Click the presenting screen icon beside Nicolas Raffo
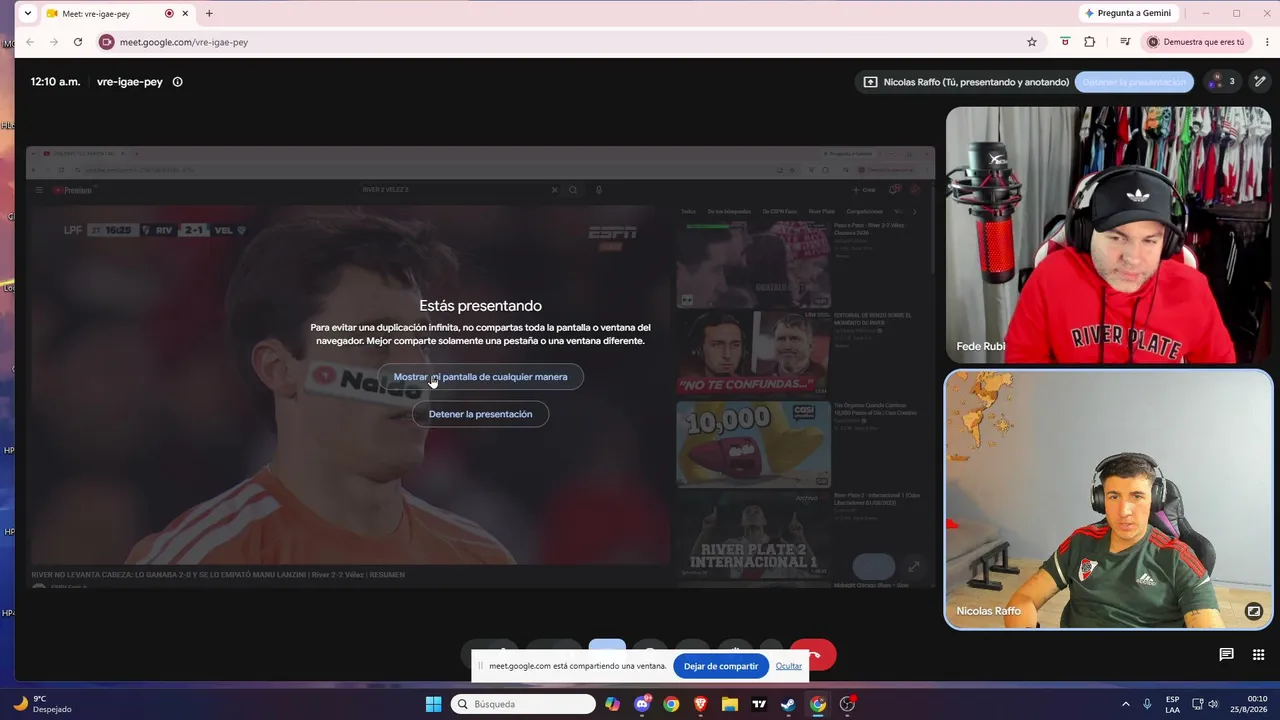 point(870,82)
